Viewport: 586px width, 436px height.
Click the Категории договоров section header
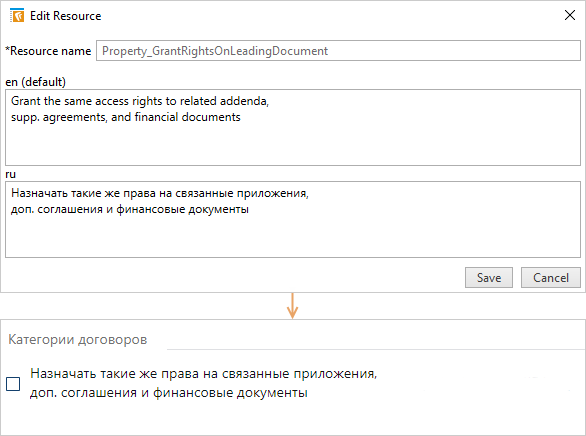[78, 340]
